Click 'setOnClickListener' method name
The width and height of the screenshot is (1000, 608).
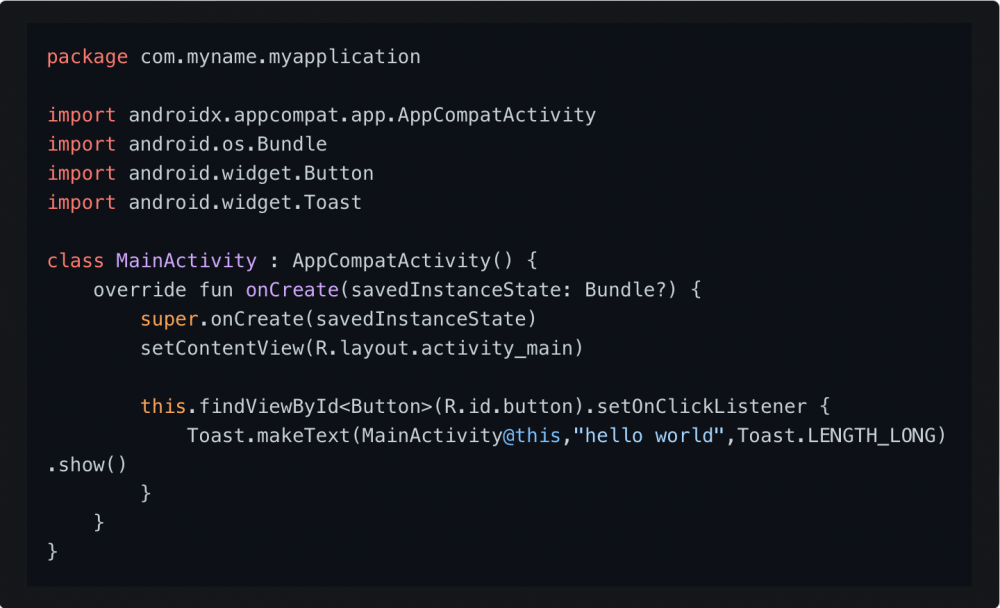point(702,406)
